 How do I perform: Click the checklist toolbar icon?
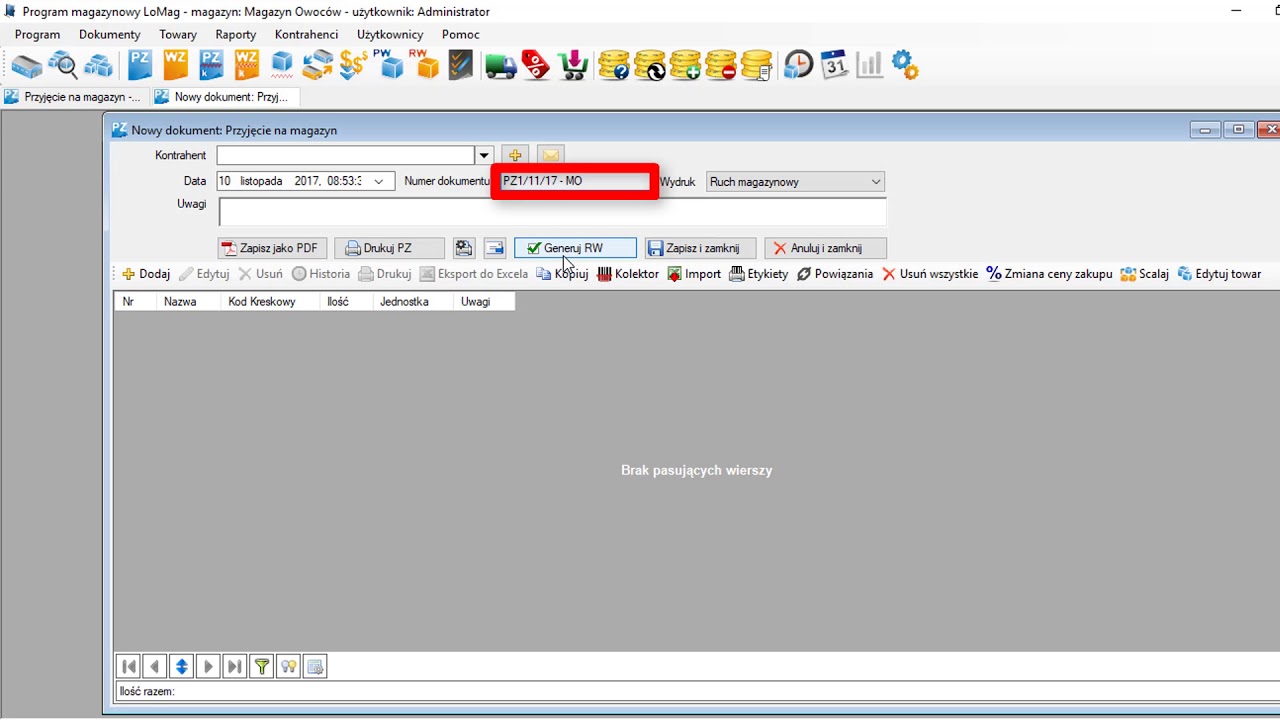pos(460,66)
